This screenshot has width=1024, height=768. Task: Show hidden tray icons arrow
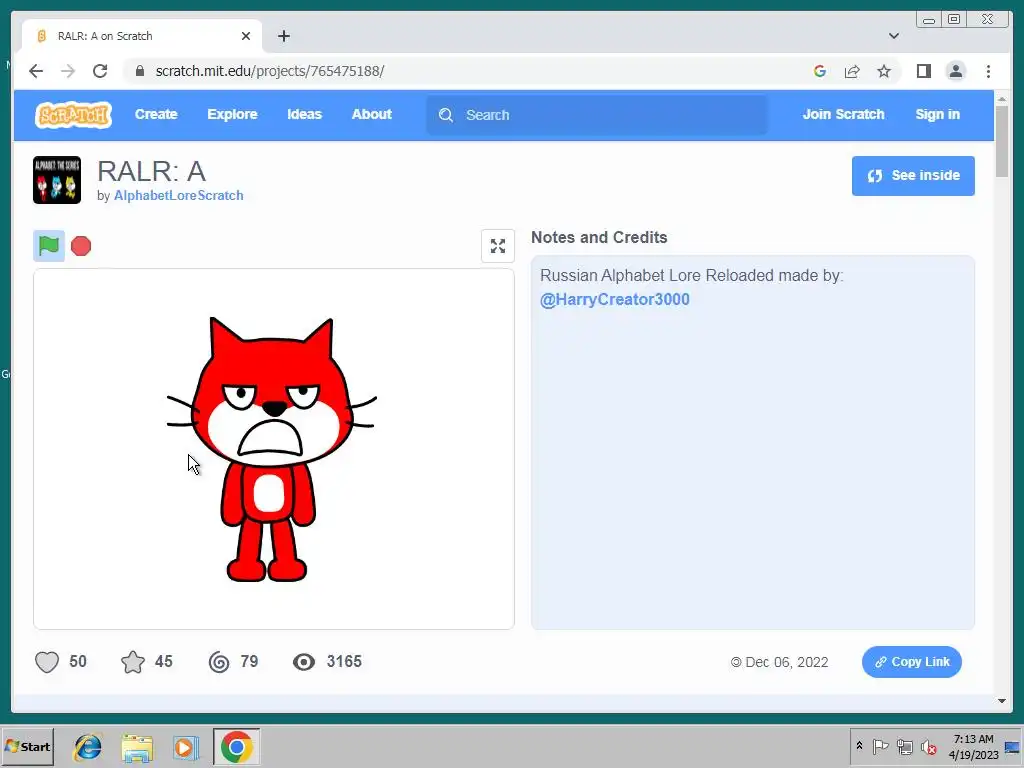(859, 746)
